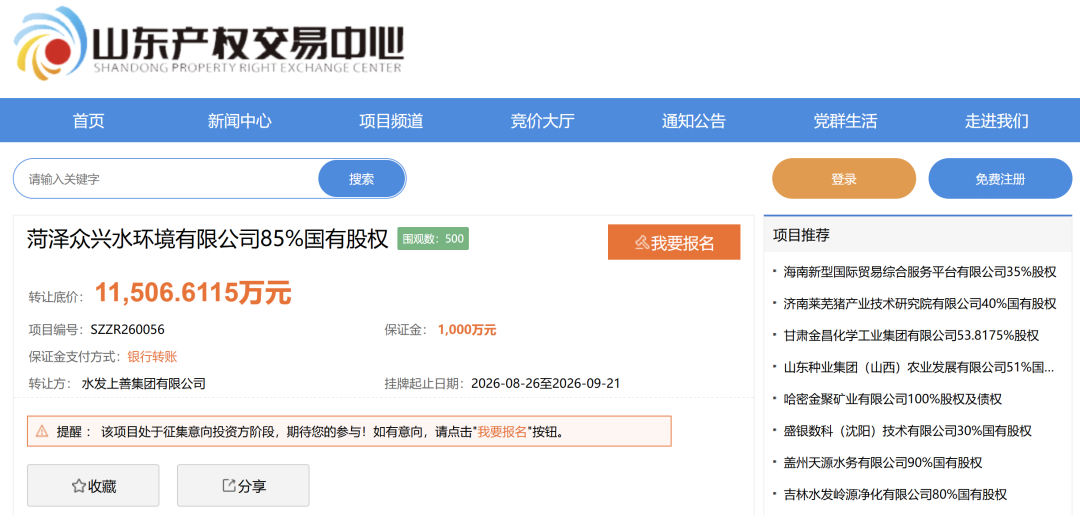Open 通知公告 navigation item
This screenshot has width=1080, height=515.
(x=694, y=121)
